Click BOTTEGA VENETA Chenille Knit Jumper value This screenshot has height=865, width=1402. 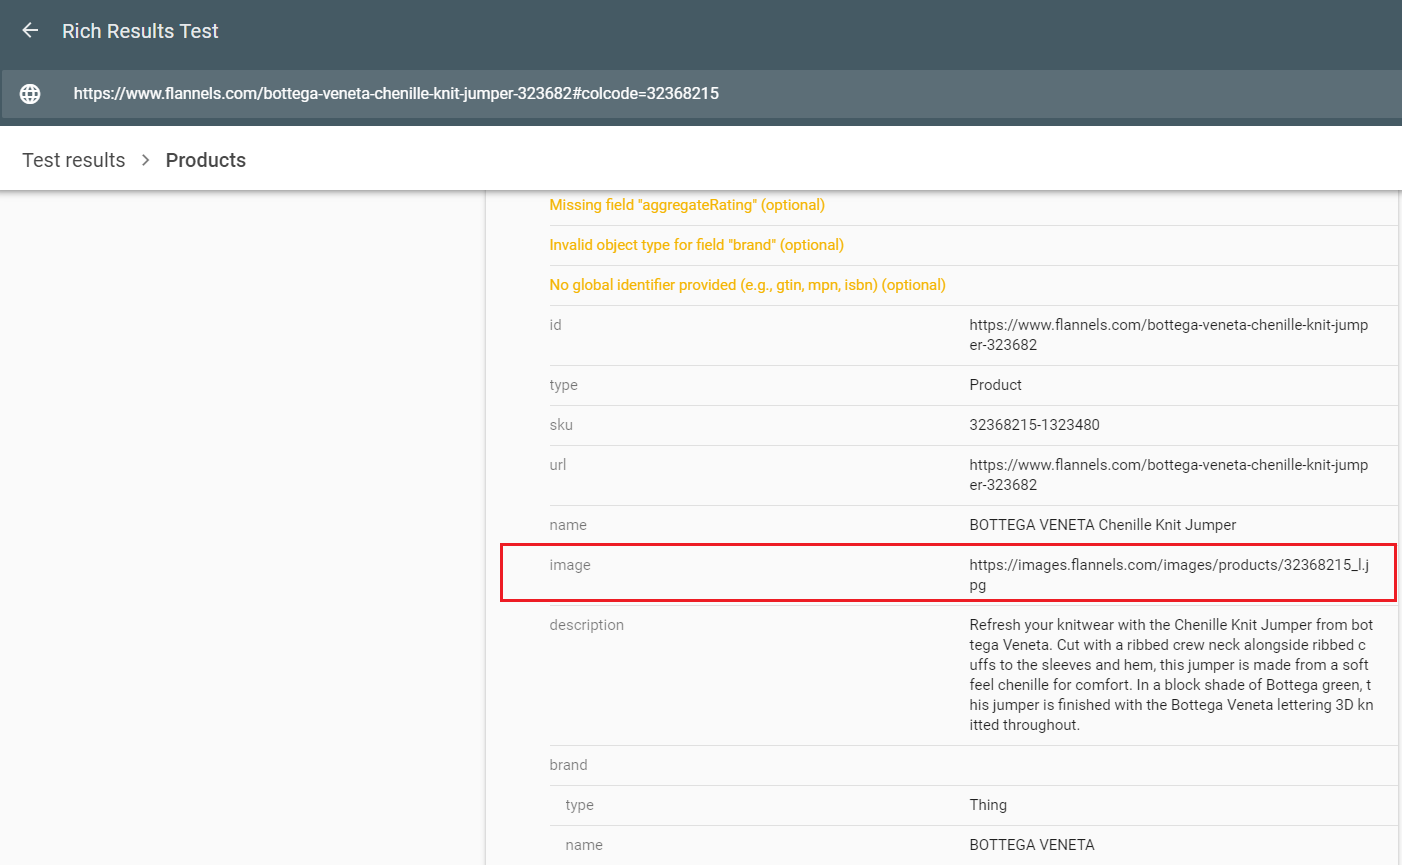click(x=1103, y=525)
